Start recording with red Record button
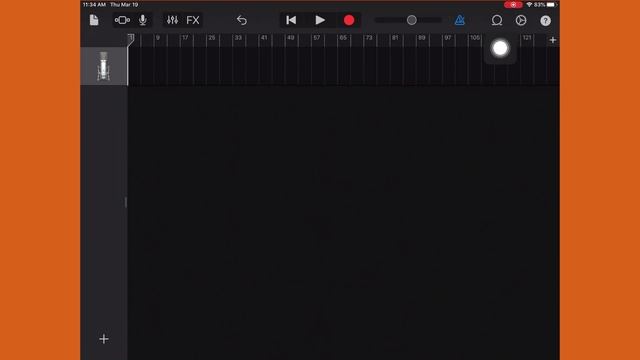Image resolution: width=640 pixels, height=360 pixels. tap(349, 20)
